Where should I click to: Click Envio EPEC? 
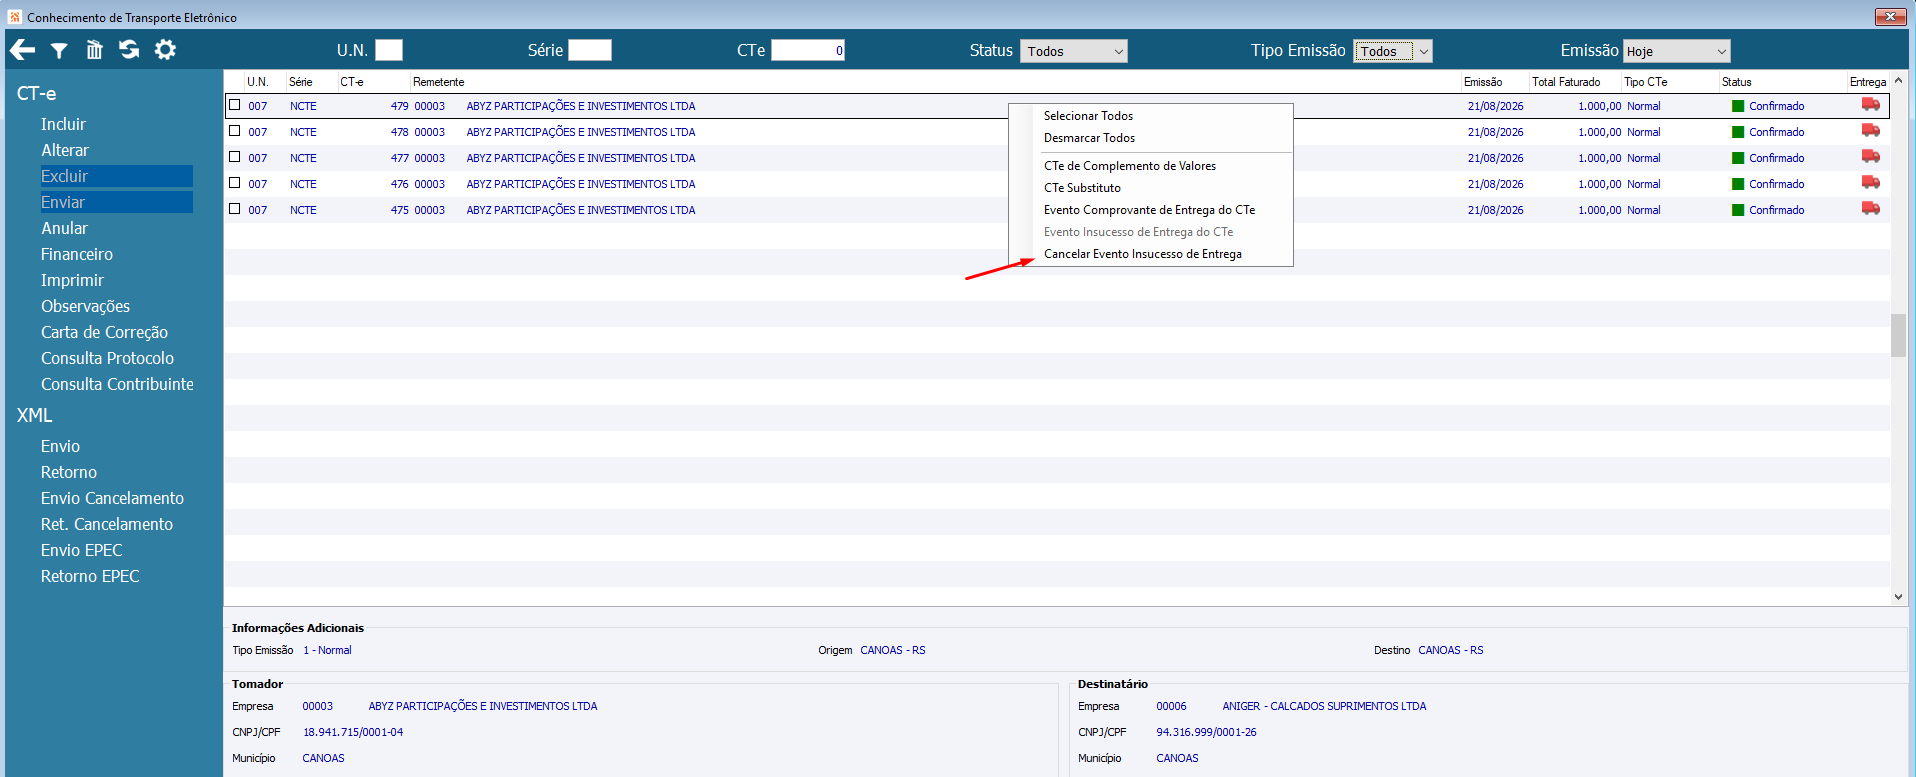(x=82, y=550)
